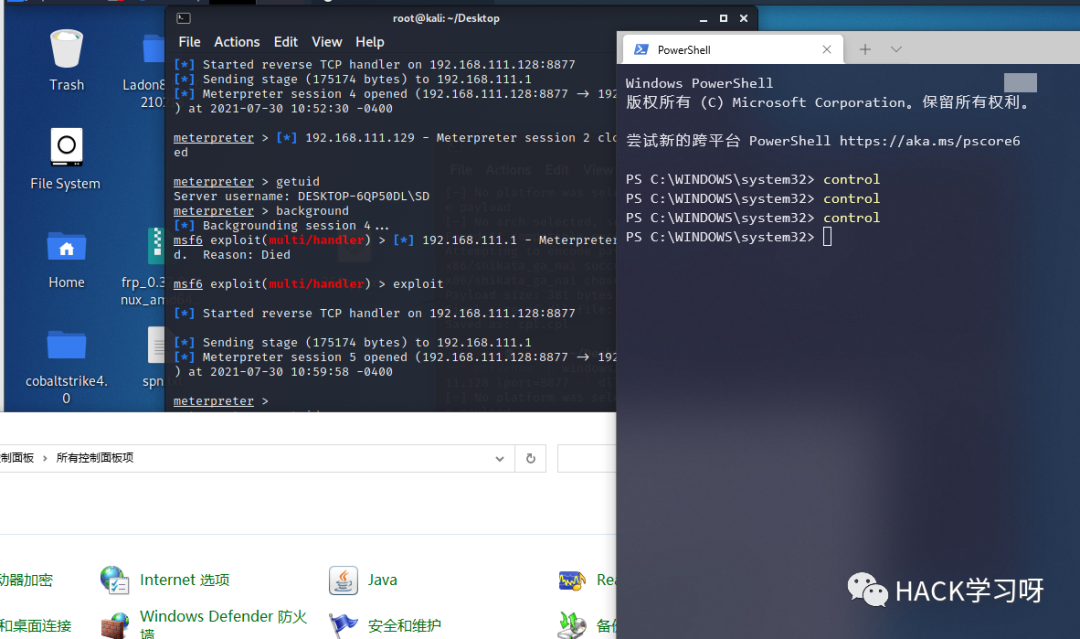The width and height of the screenshot is (1080, 639).
Task: Click the first 'control' command in PowerShell
Action: (x=851, y=179)
